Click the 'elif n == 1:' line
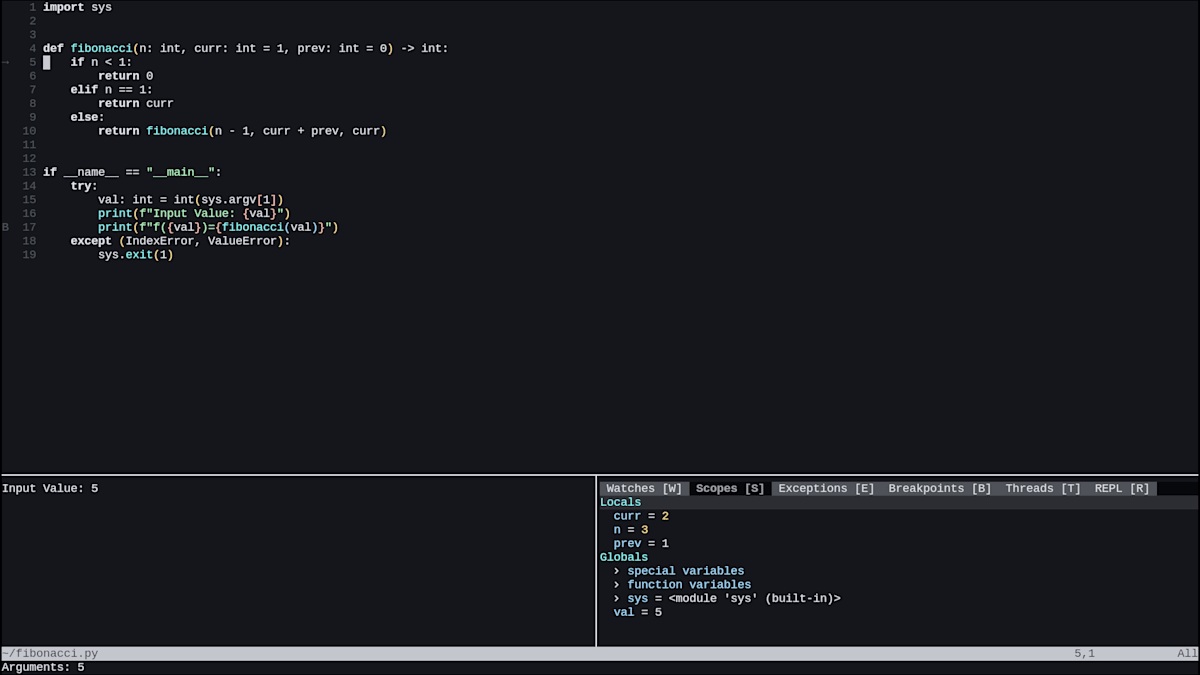1200x675 pixels. pyautogui.click(x=112, y=90)
